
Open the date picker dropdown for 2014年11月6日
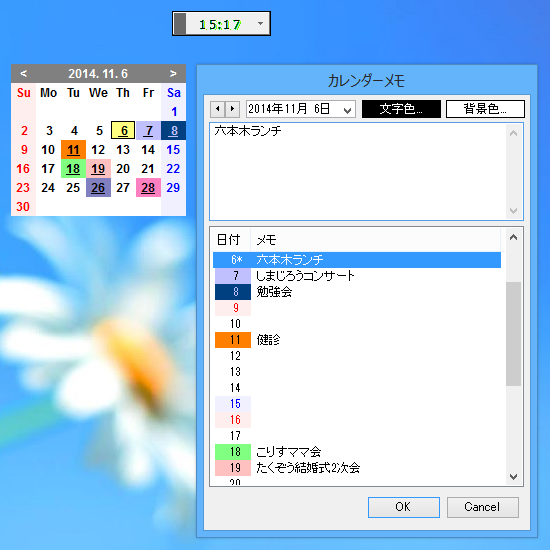tap(347, 110)
